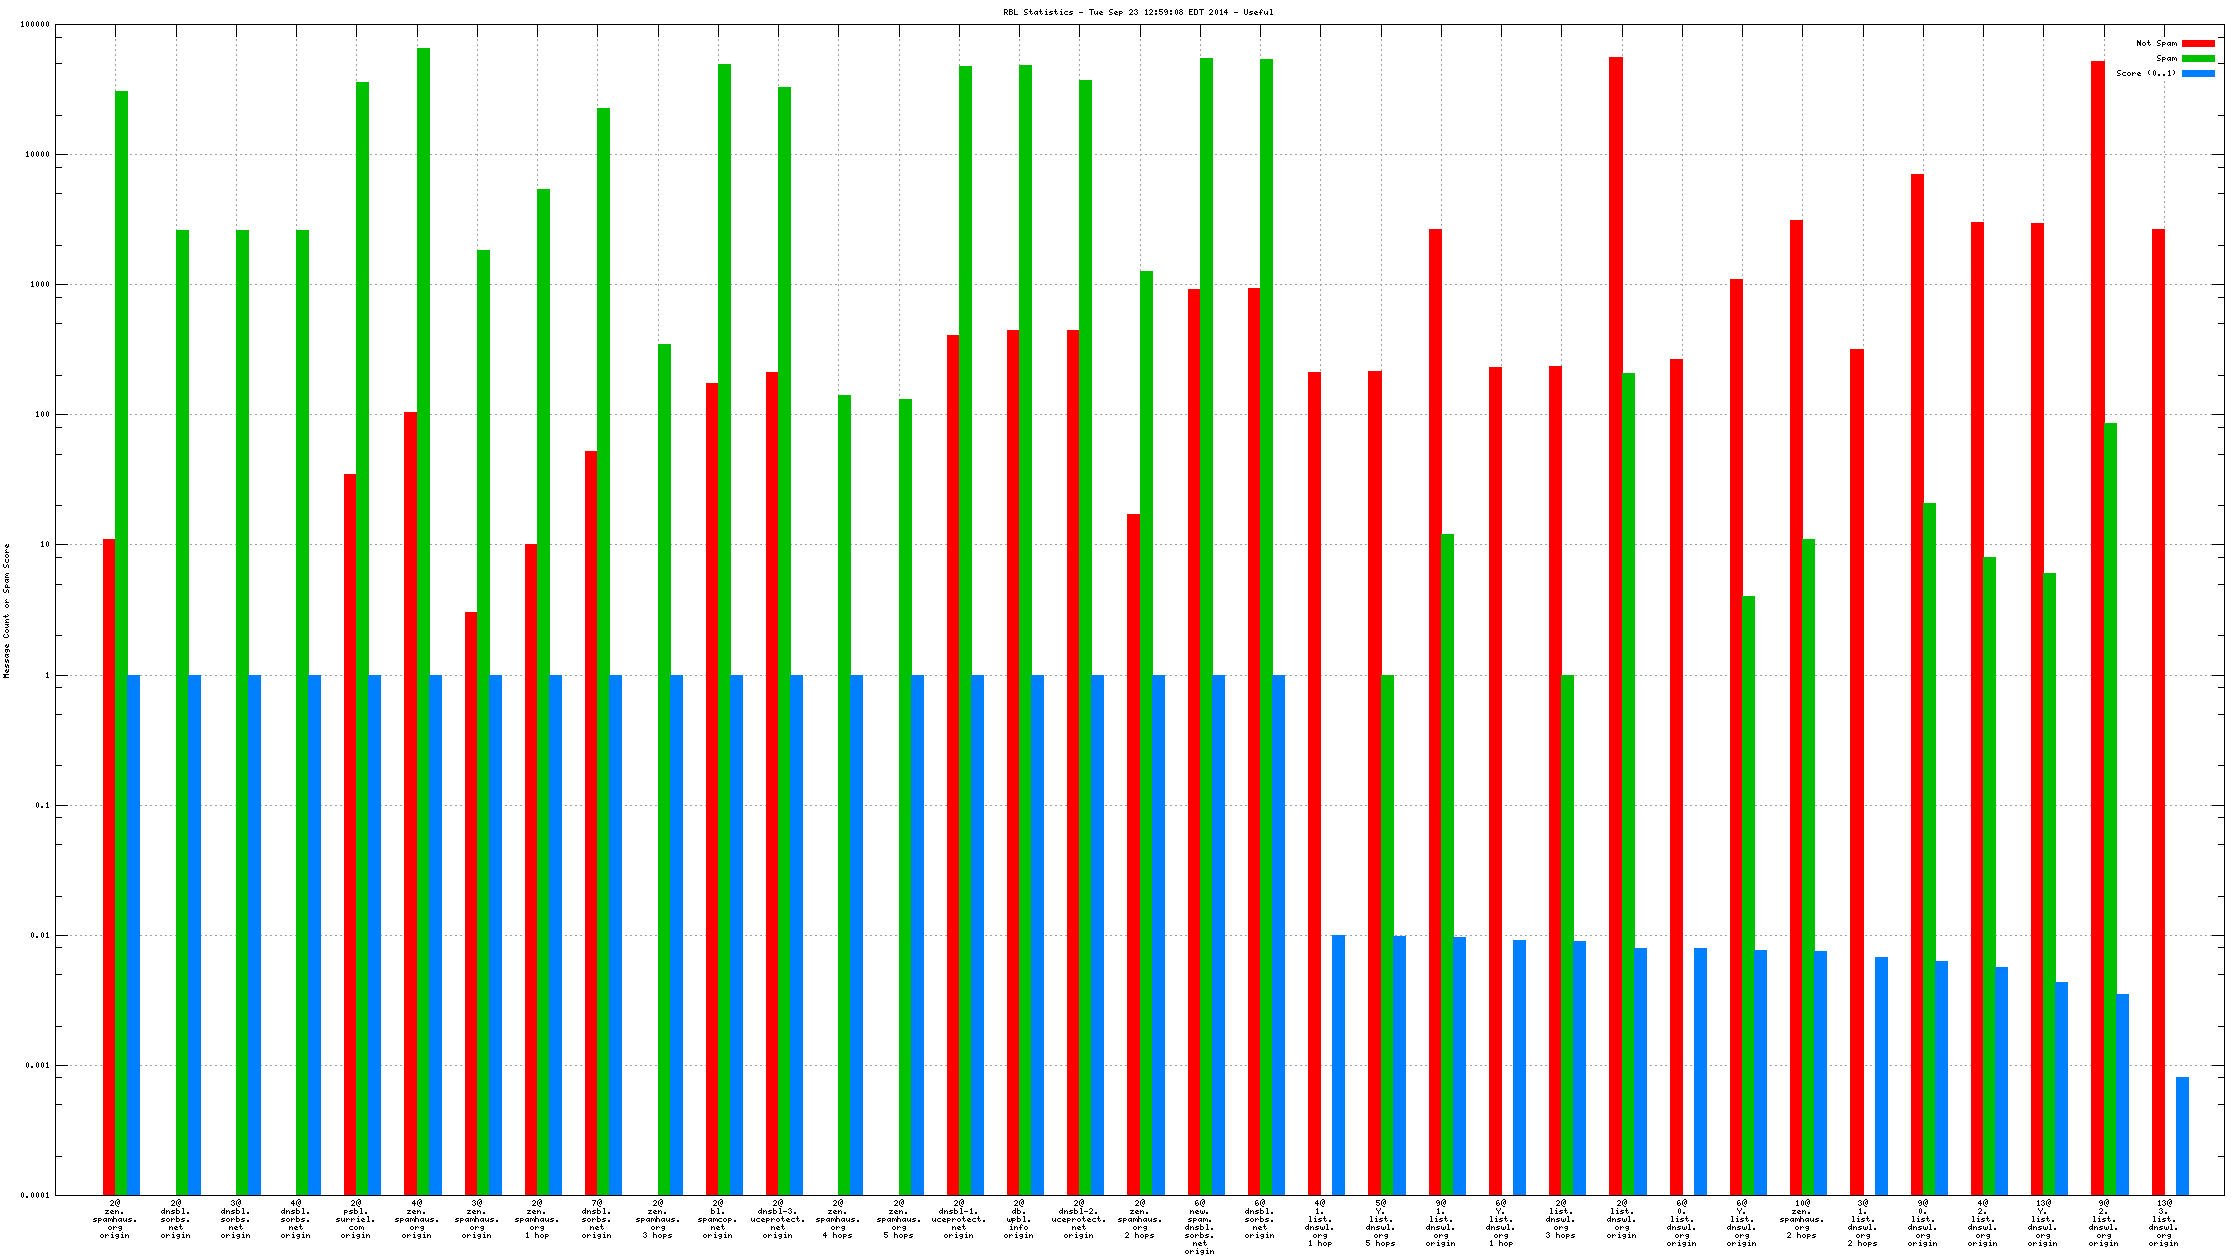Select the psbl.surriel.com origin axis label
This screenshot has width=2240, height=1260.
click(356, 1219)
